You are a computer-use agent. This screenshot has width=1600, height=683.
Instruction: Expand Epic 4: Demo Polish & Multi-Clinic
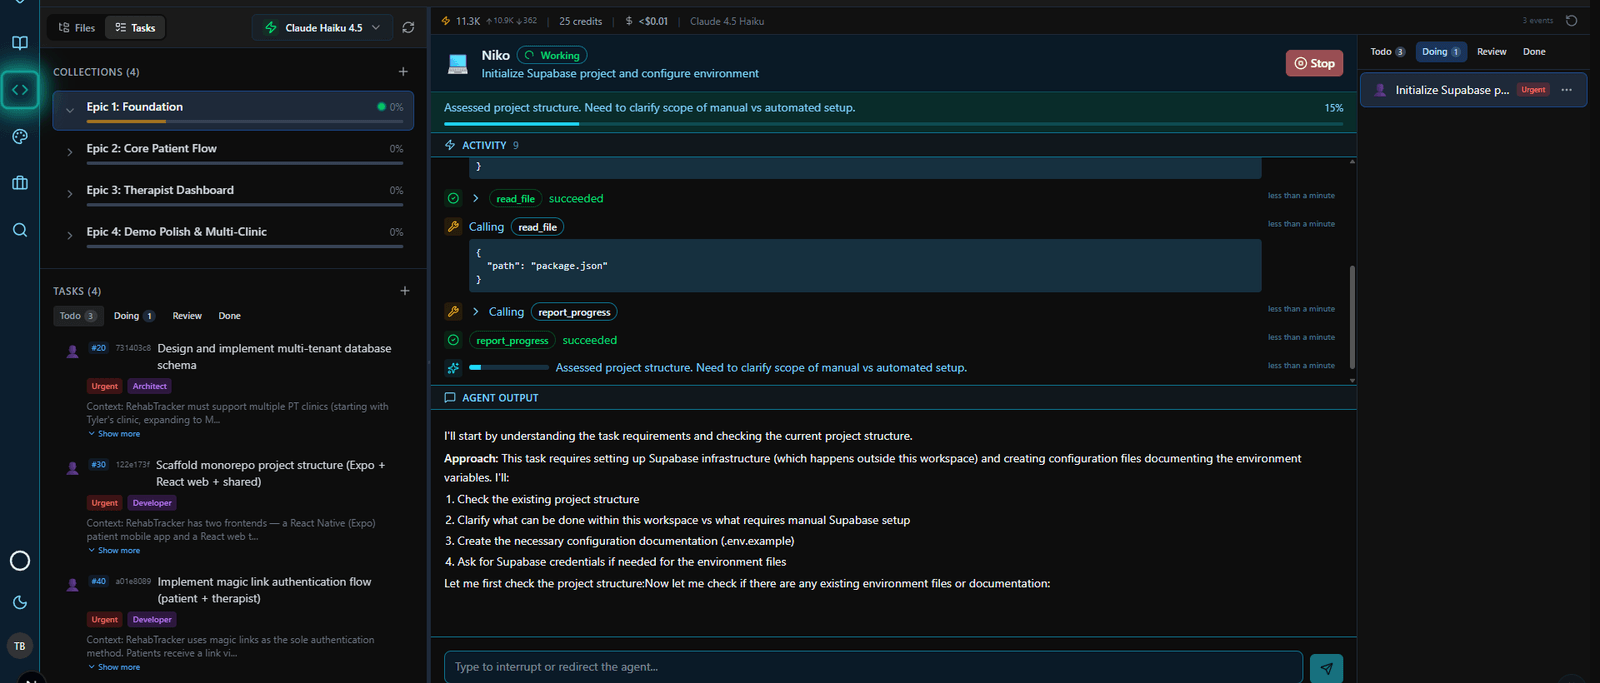click(70, 235)
